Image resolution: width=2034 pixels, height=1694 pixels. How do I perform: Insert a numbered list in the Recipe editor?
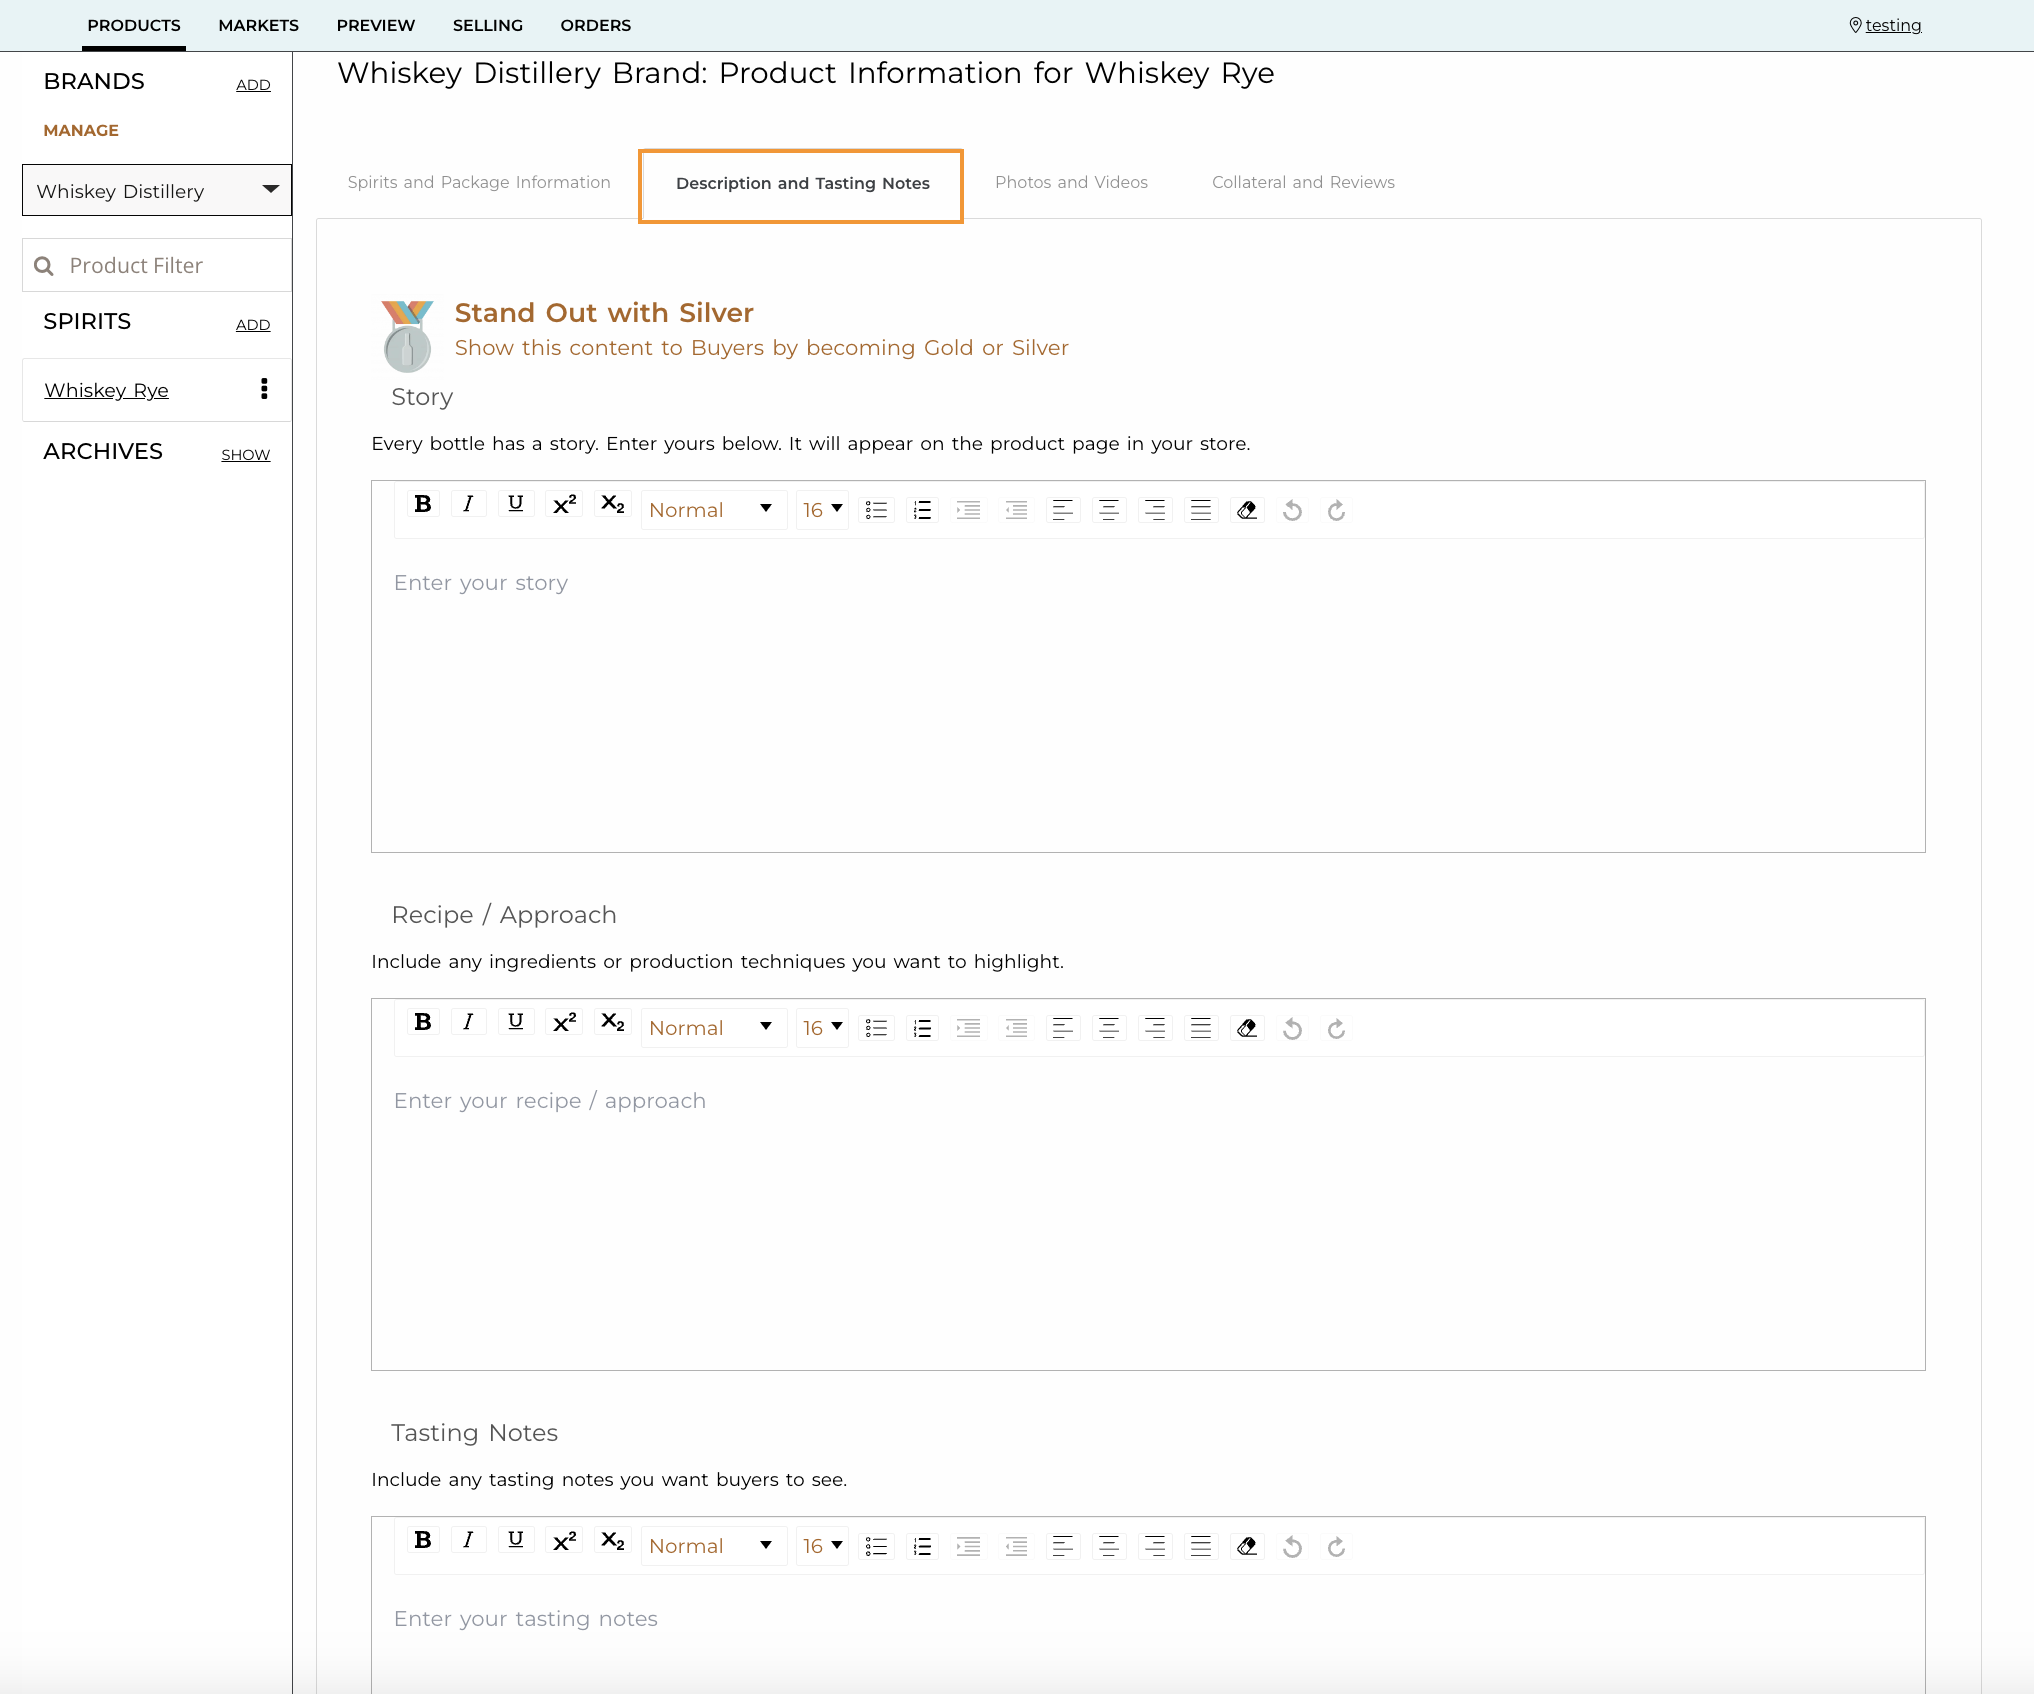[x=923, y=1028]
